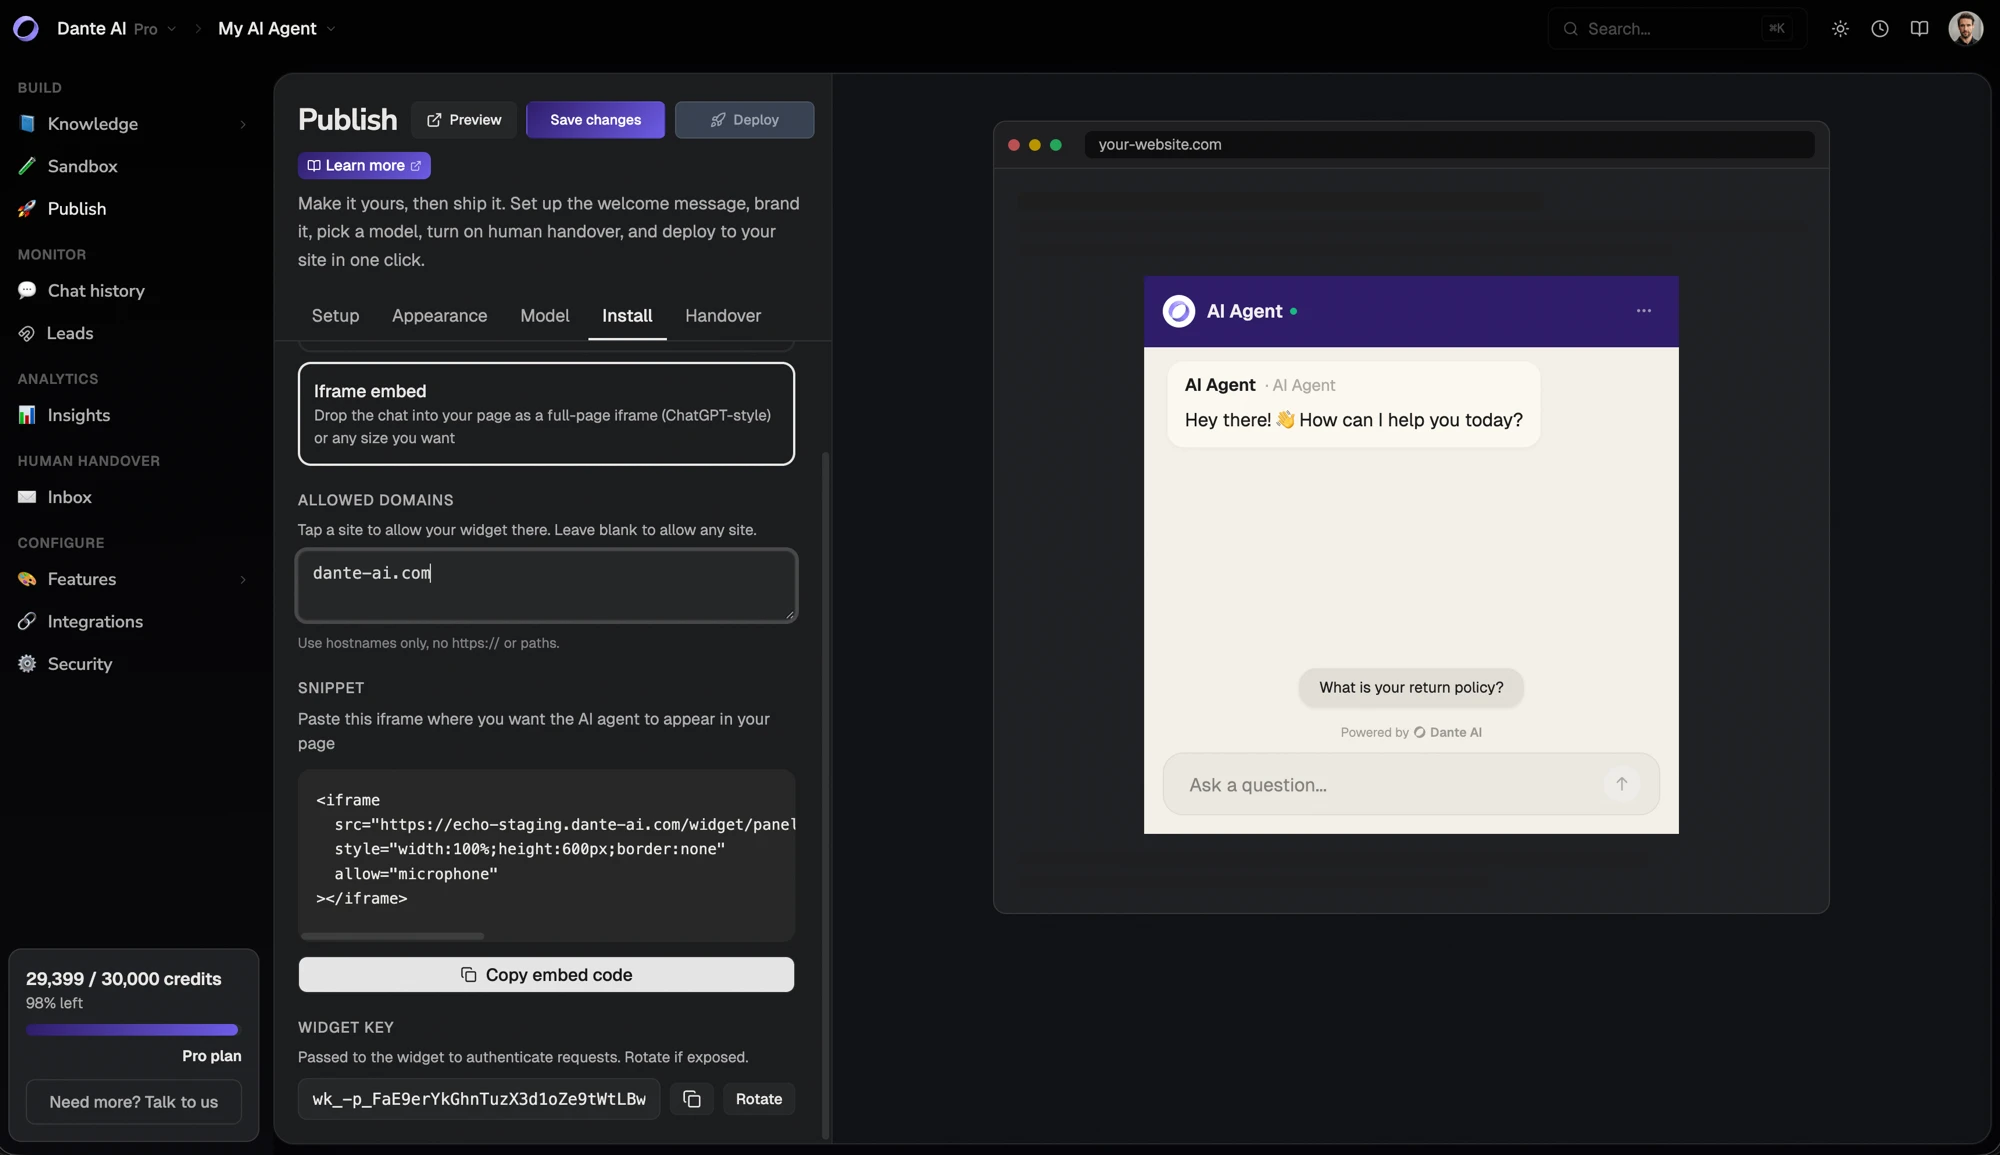The height and width of the screenshot is (1155, 2000).
Task: Click Need more? Talk to us button
Action: pos(134,1102)
